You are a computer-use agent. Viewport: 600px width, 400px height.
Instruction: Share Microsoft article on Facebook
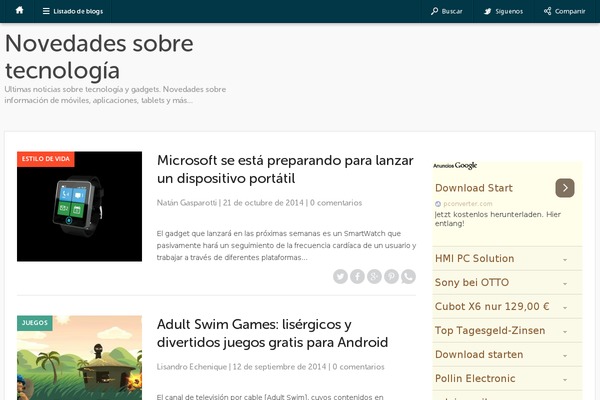[357, 276]
